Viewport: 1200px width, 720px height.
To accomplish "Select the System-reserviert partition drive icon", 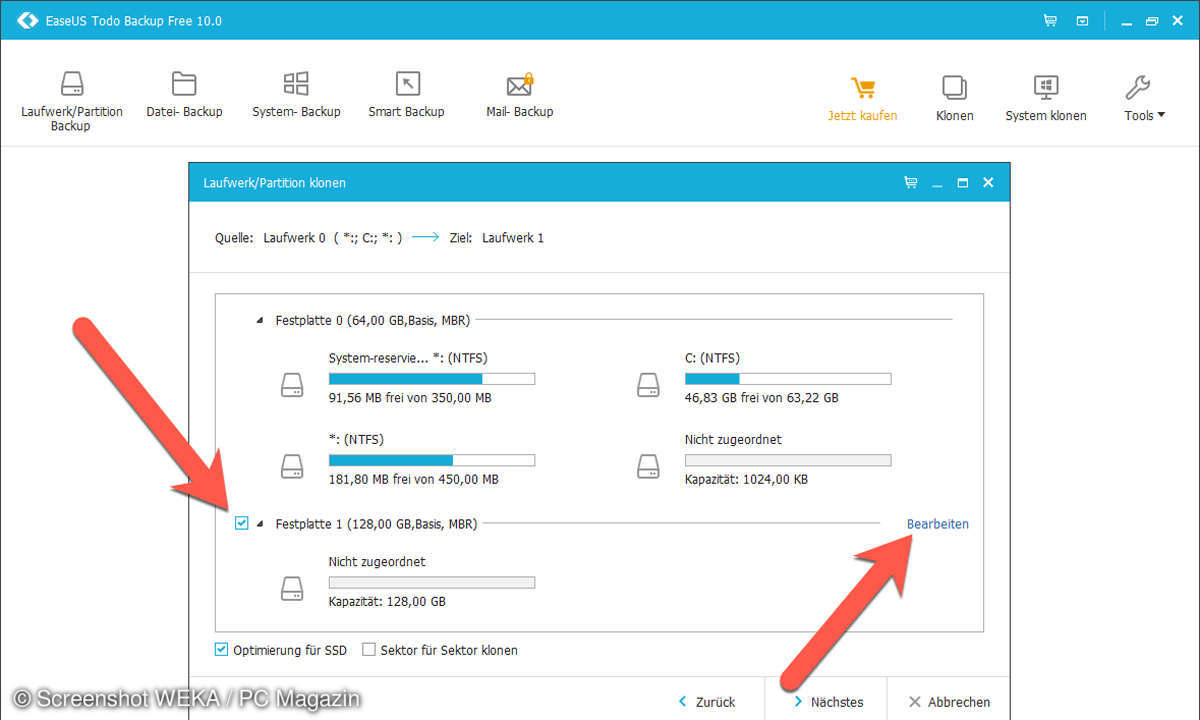I will click(292, 385).
